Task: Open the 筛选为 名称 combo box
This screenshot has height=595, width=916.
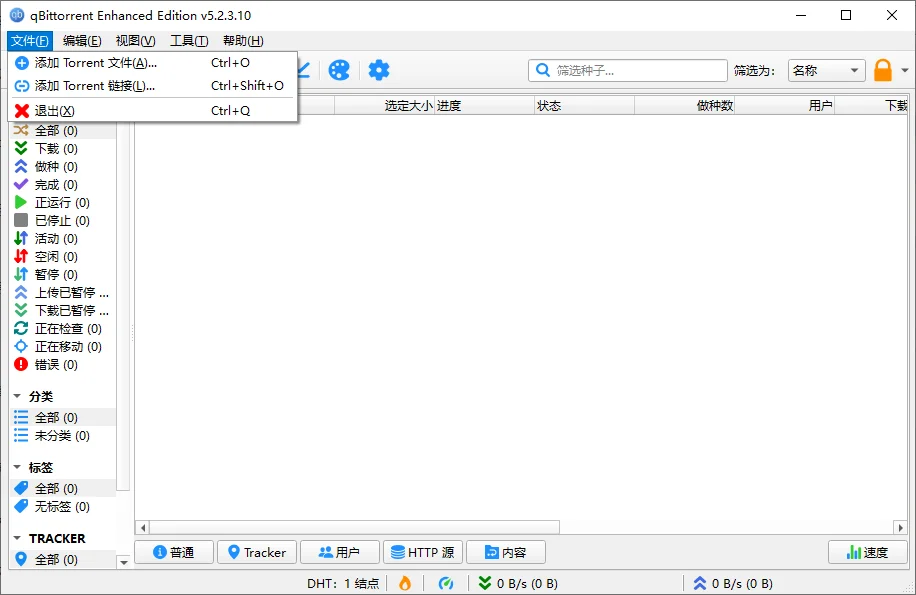Action: 826,71
